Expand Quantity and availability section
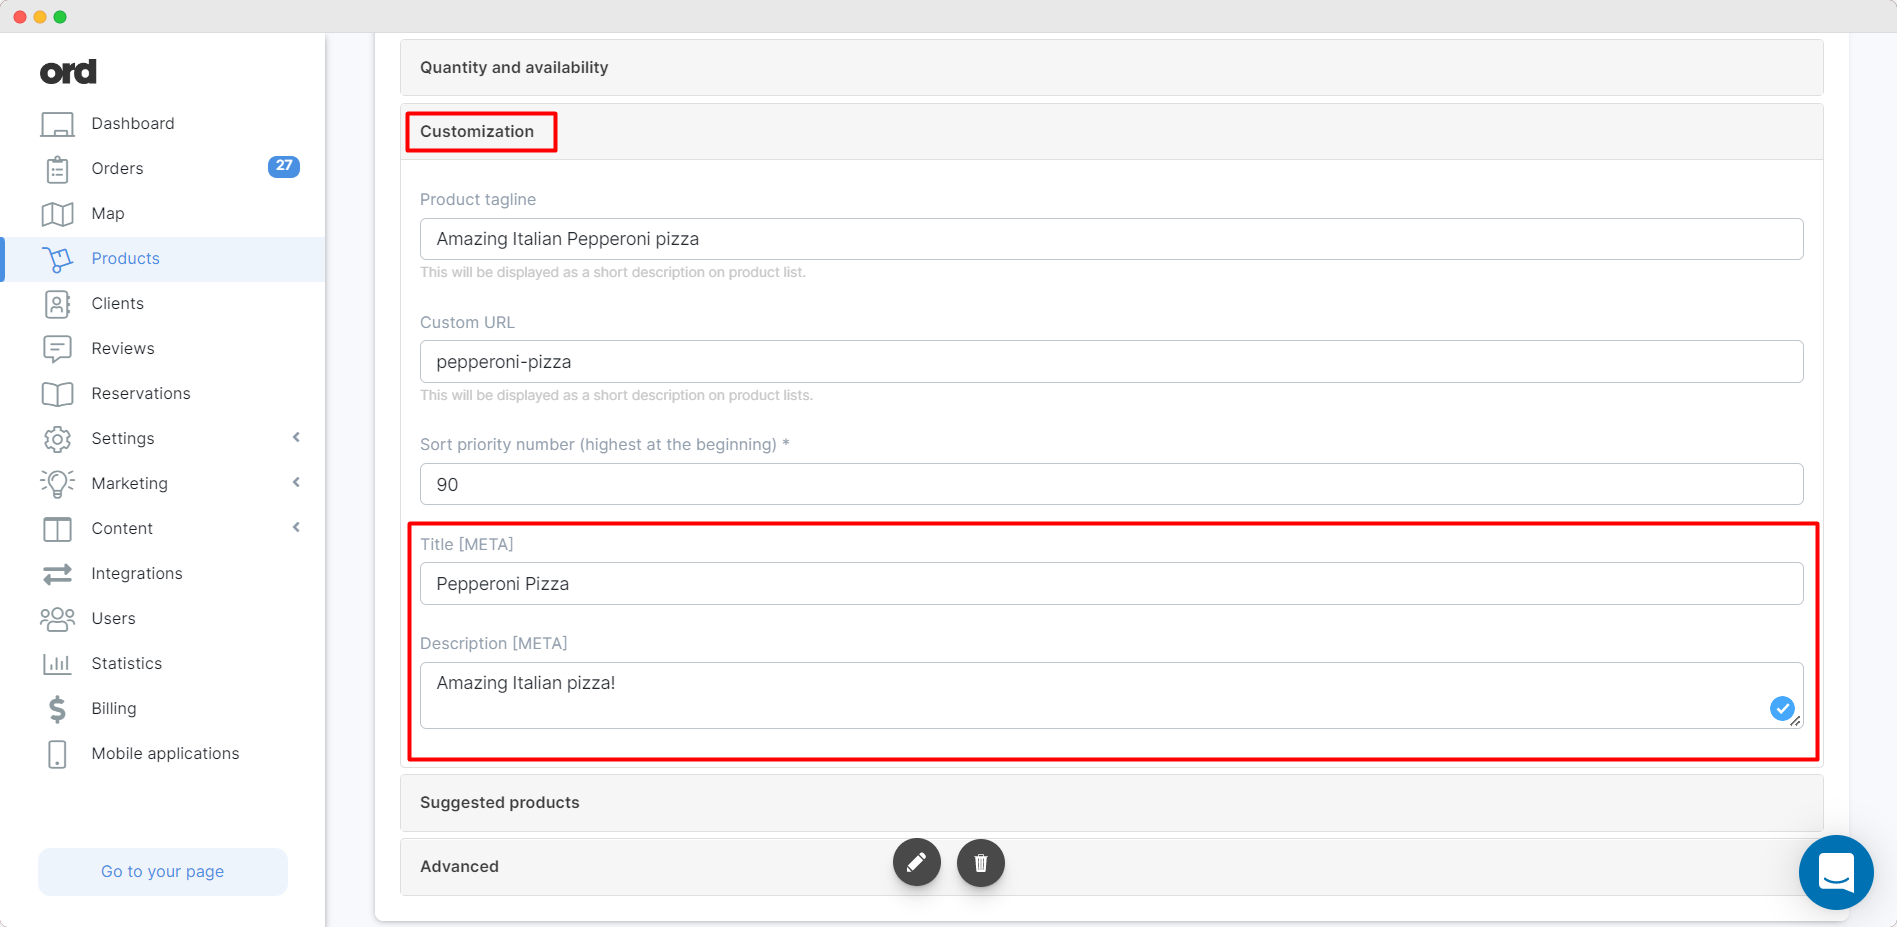 pyautogui.click(x=1111, y=68)
